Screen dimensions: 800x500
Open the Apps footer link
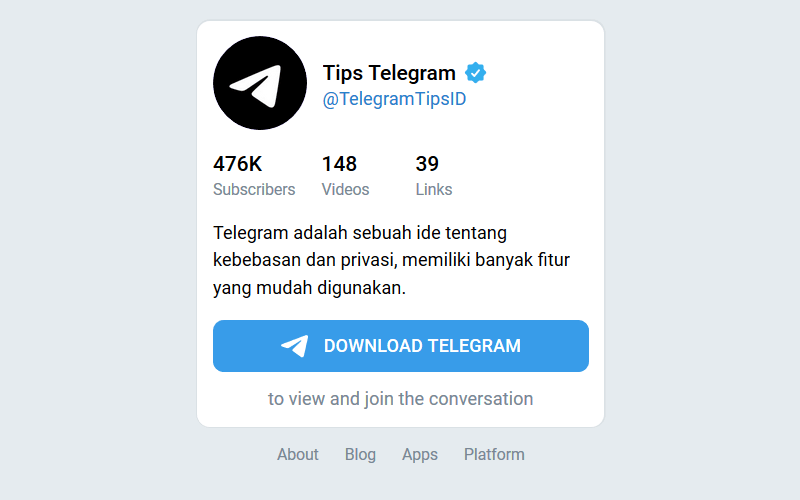coord(420,455)
